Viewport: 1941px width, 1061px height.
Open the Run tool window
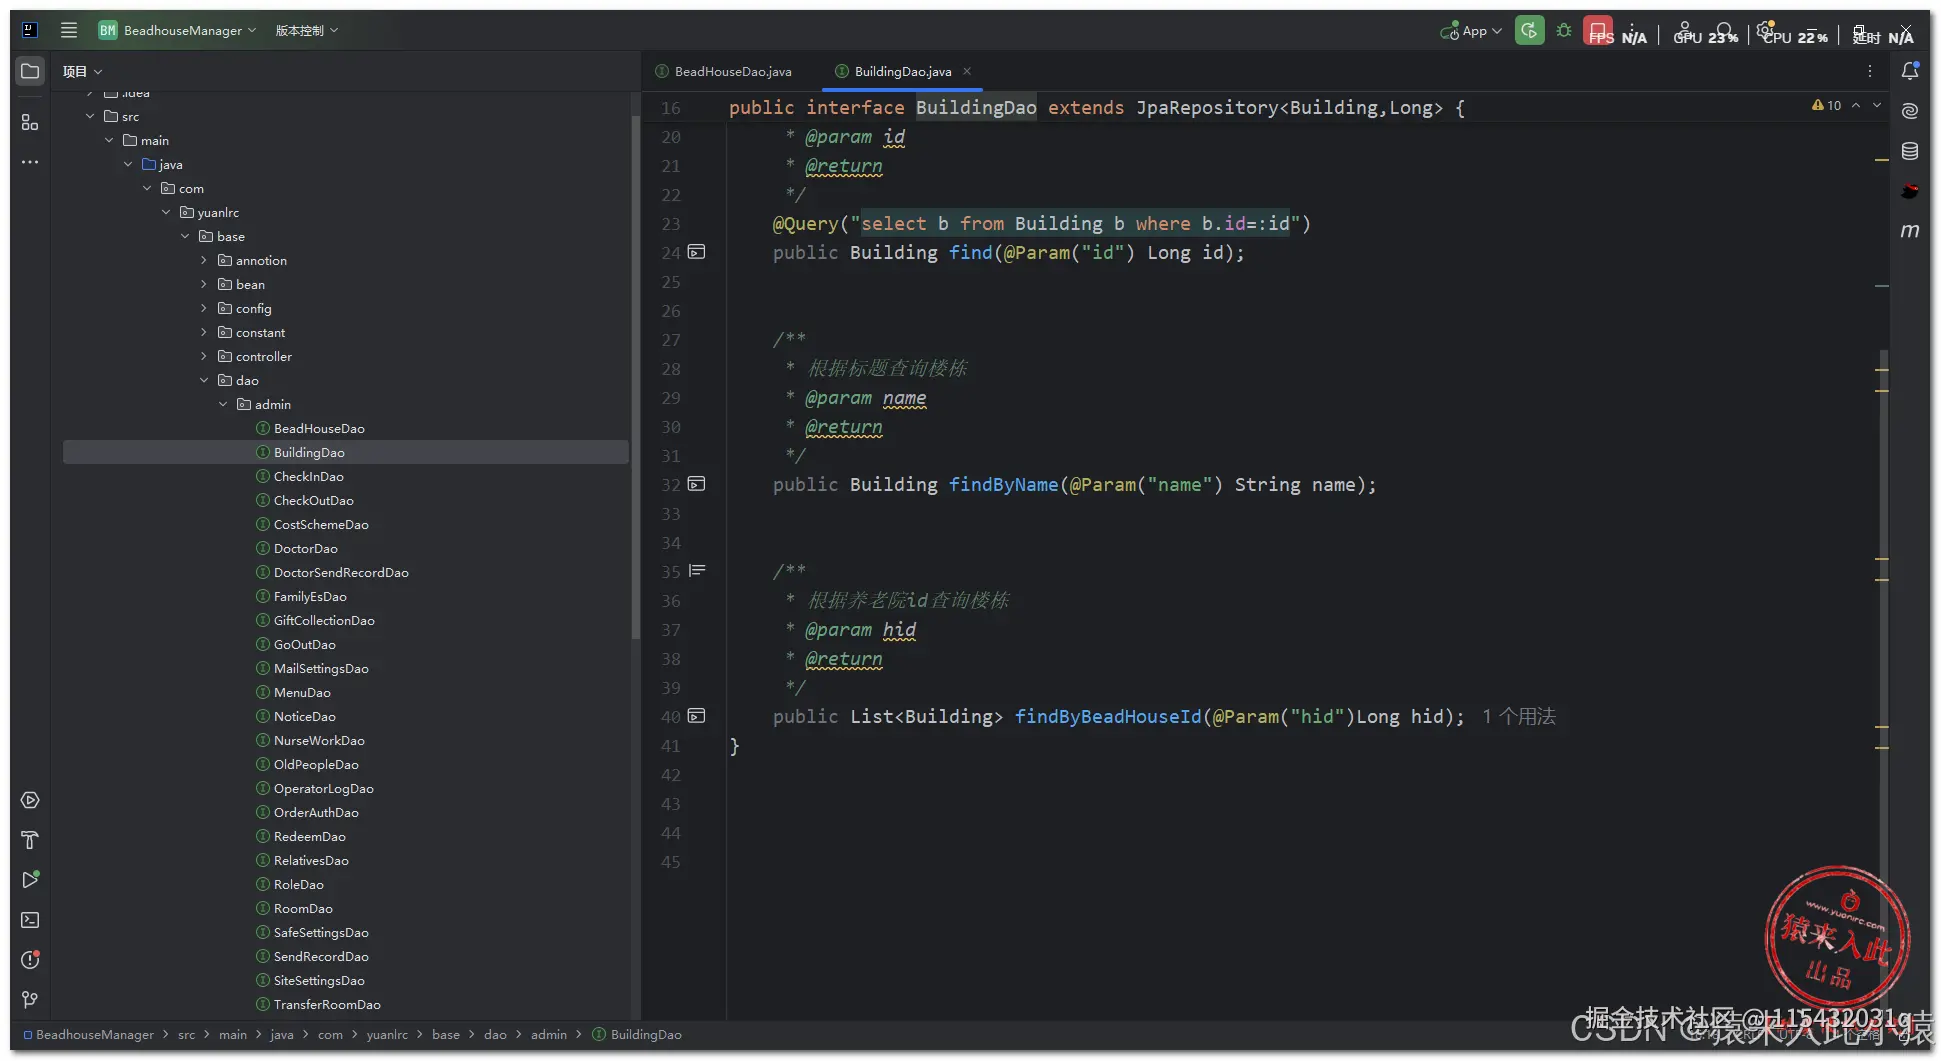click(30, 880)
